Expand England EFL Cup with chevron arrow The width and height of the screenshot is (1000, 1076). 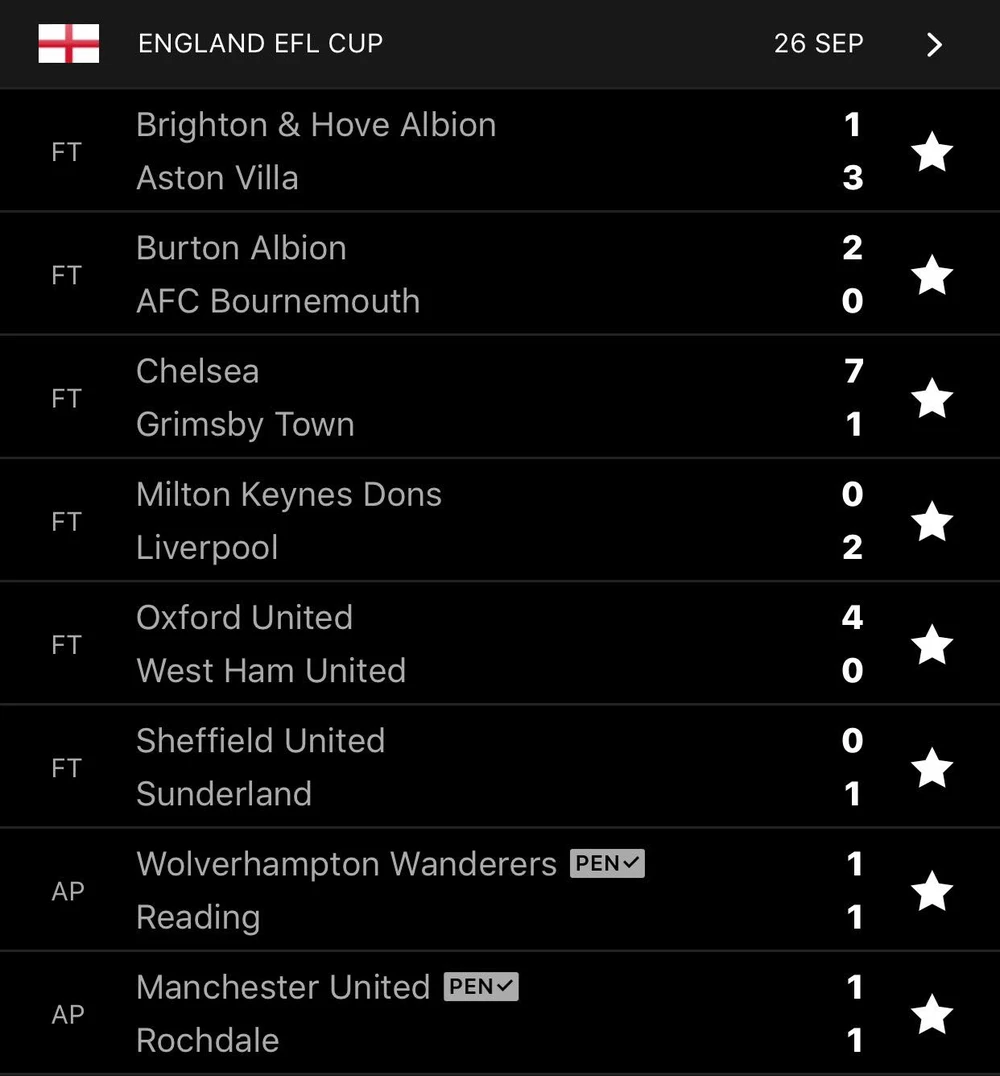pos(934,45)
